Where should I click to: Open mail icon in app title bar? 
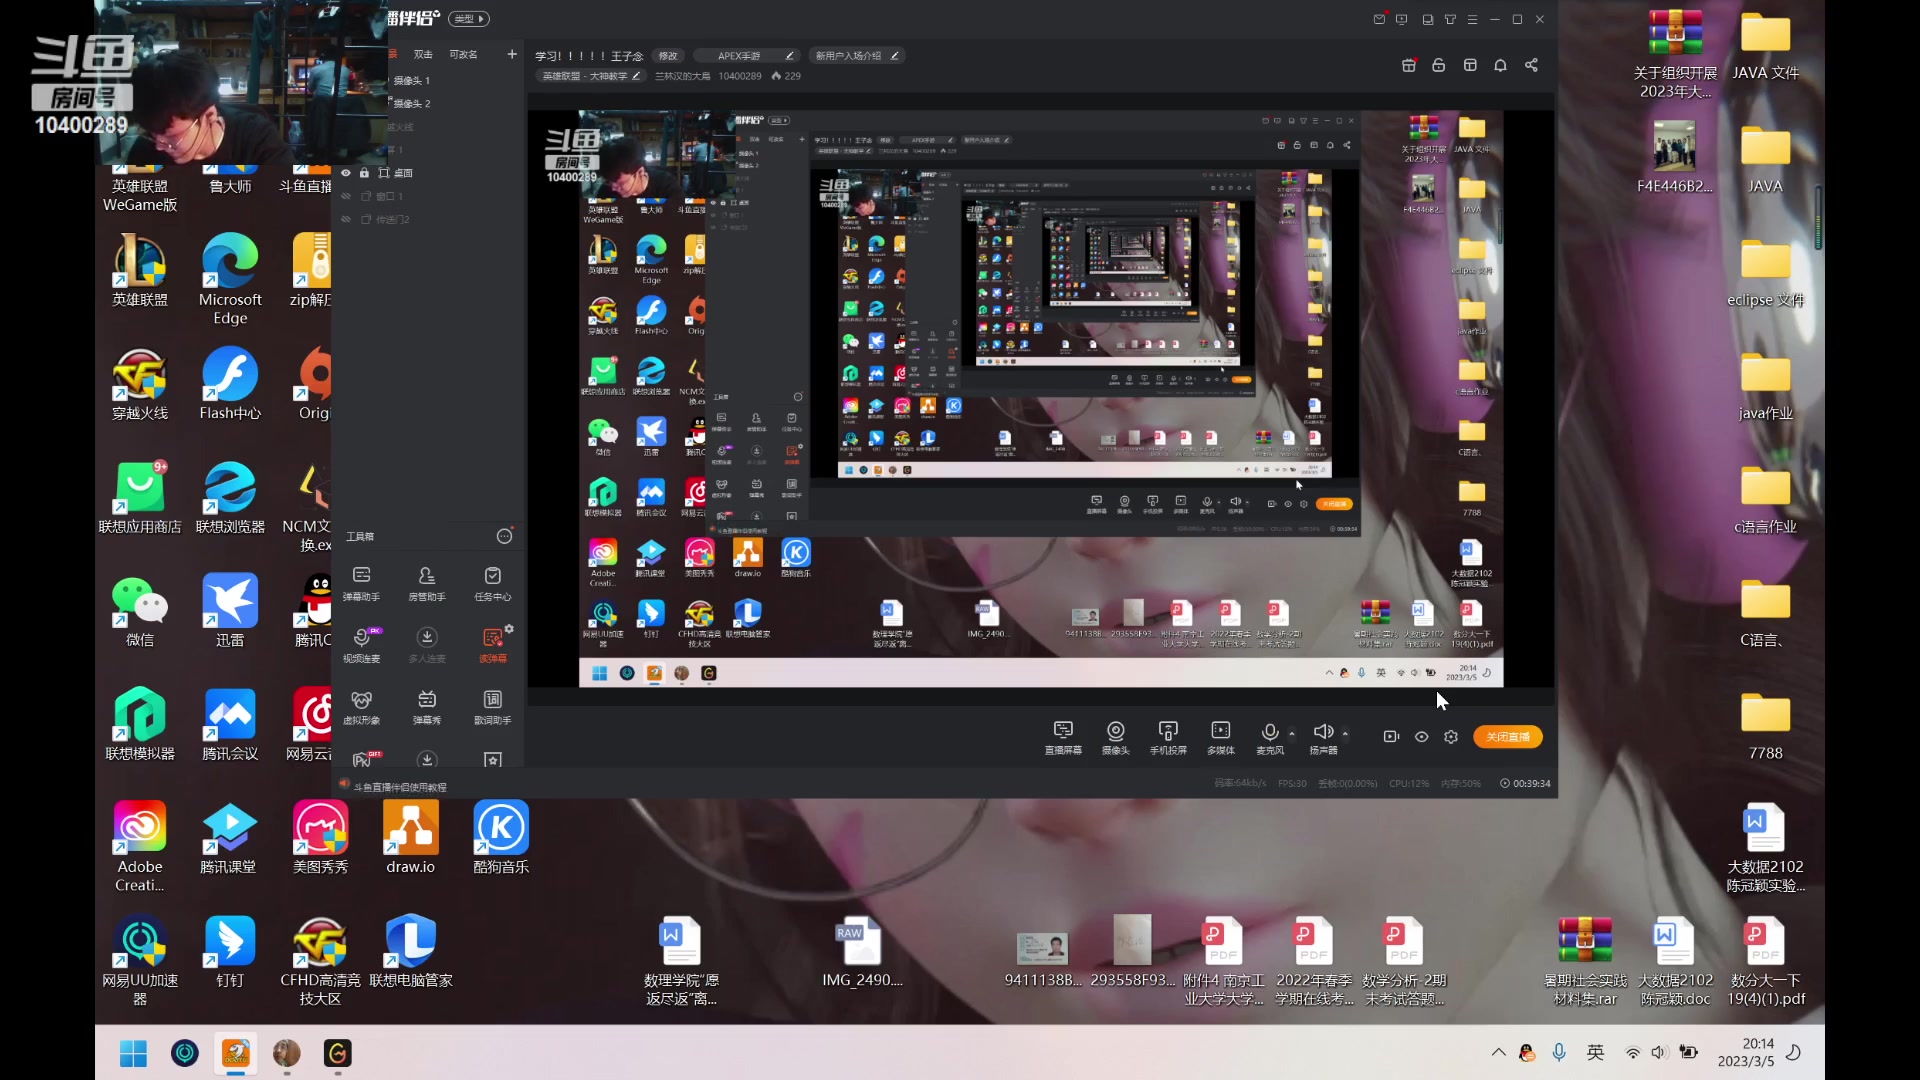(x=1379, y=19)
